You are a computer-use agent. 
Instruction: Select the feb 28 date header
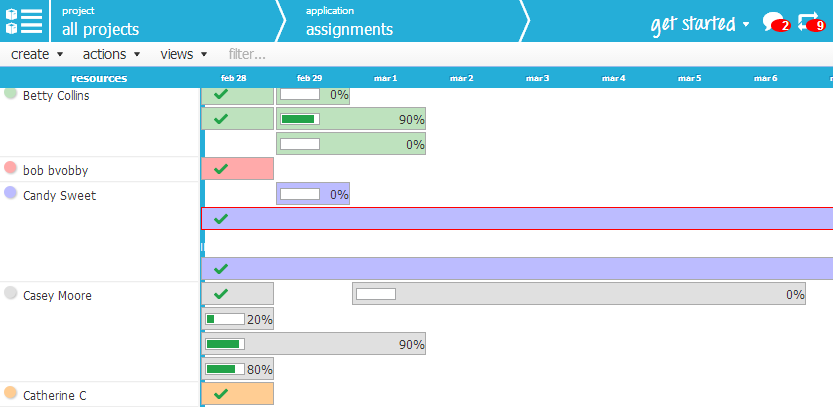point(234,78)
